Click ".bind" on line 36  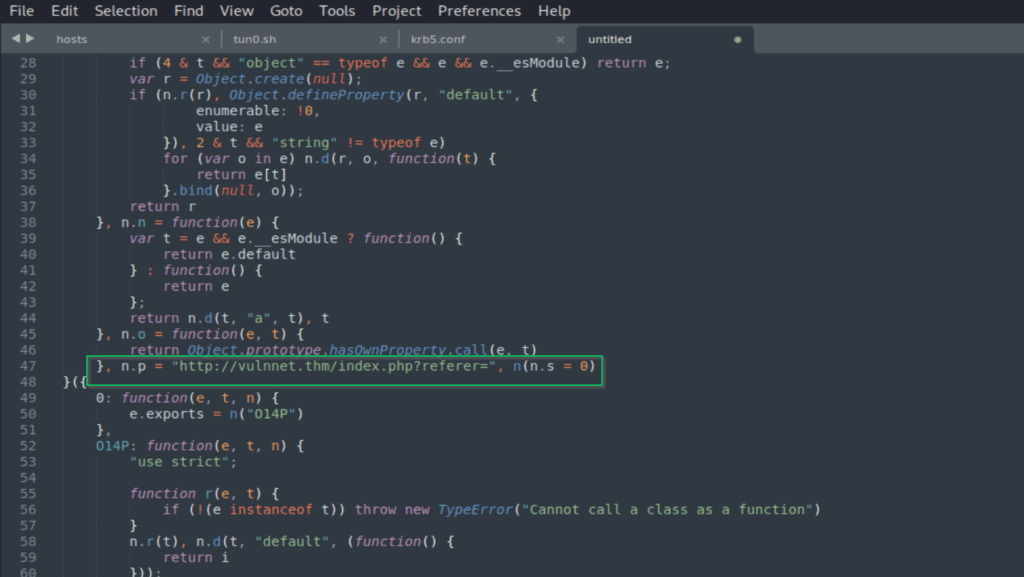point(192,191)
